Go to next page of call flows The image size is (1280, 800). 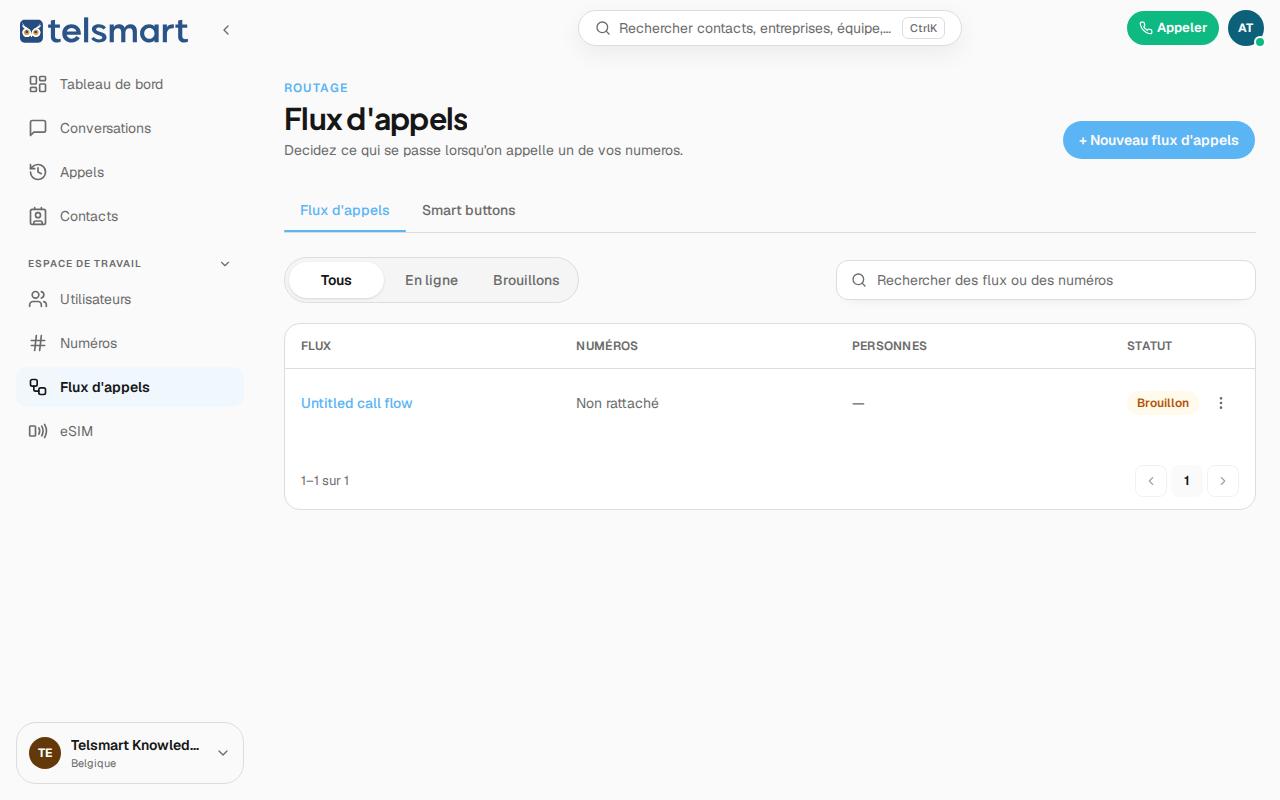pos(1223,481)
